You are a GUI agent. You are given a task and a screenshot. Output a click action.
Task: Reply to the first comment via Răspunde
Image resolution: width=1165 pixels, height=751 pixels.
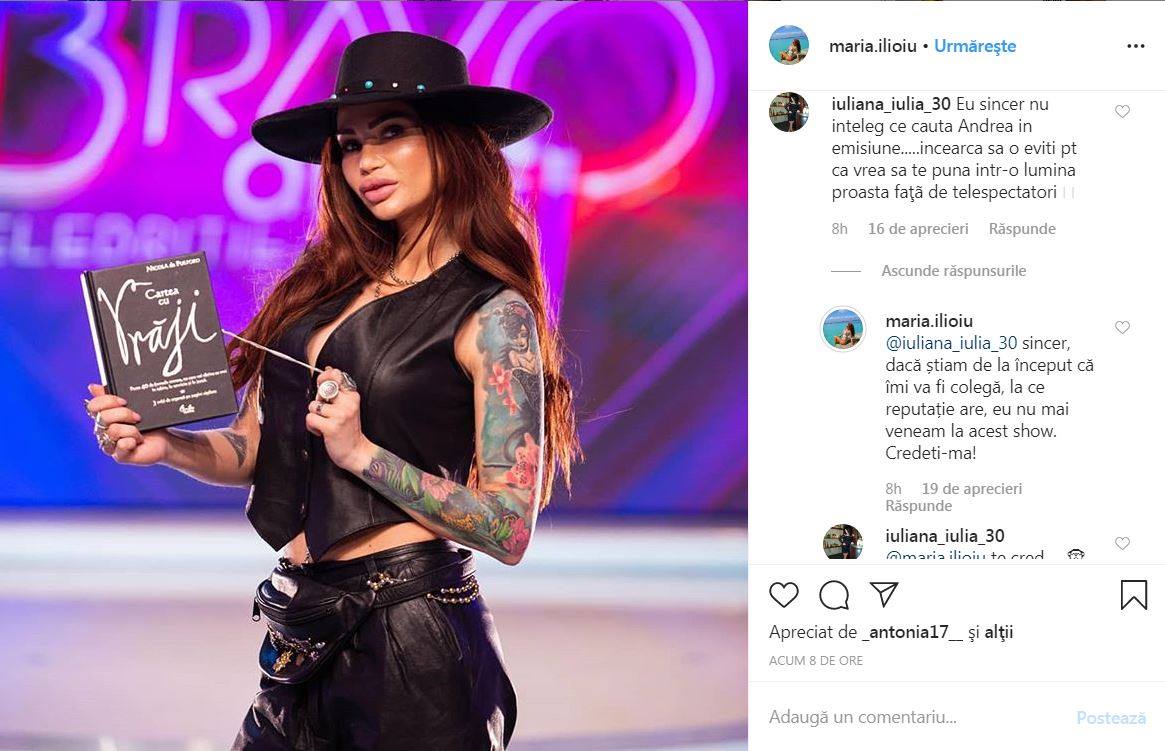point(1022,229)
